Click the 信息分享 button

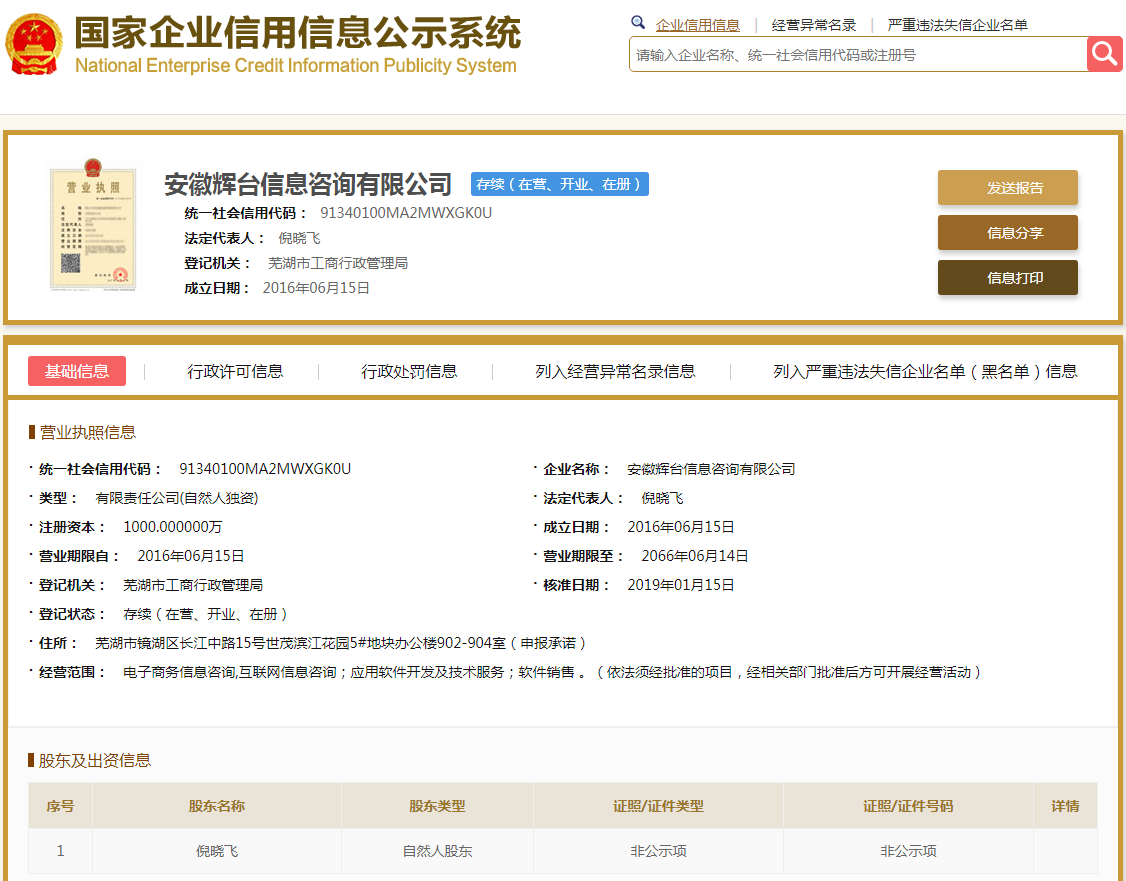[1007, 232]
